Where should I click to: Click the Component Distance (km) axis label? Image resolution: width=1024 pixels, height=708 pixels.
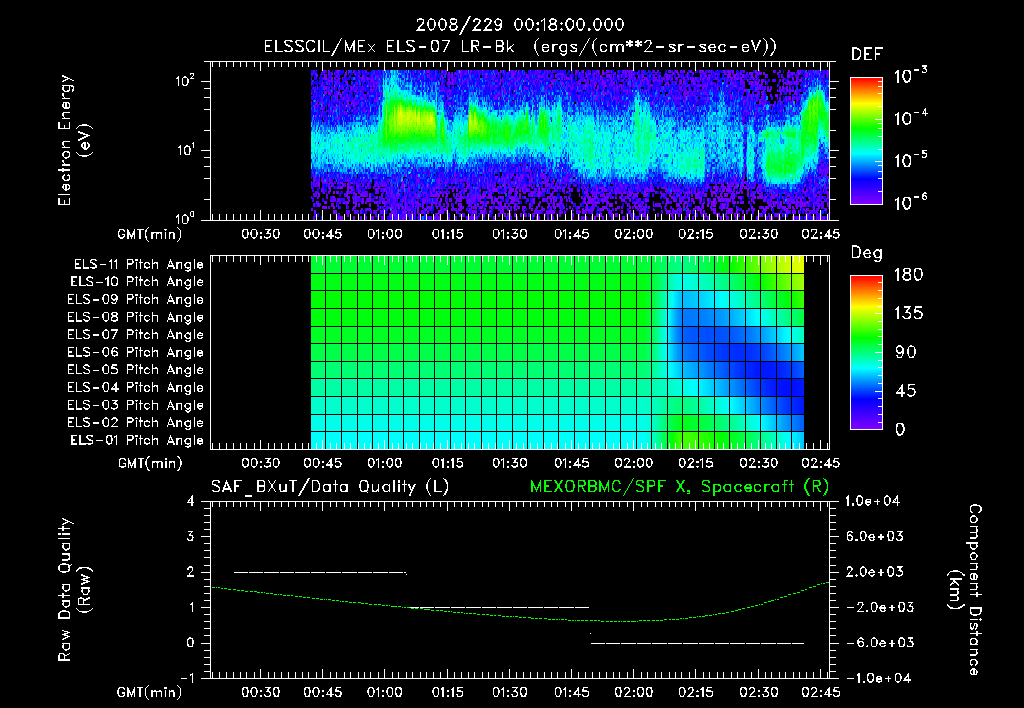pos(965,590)
